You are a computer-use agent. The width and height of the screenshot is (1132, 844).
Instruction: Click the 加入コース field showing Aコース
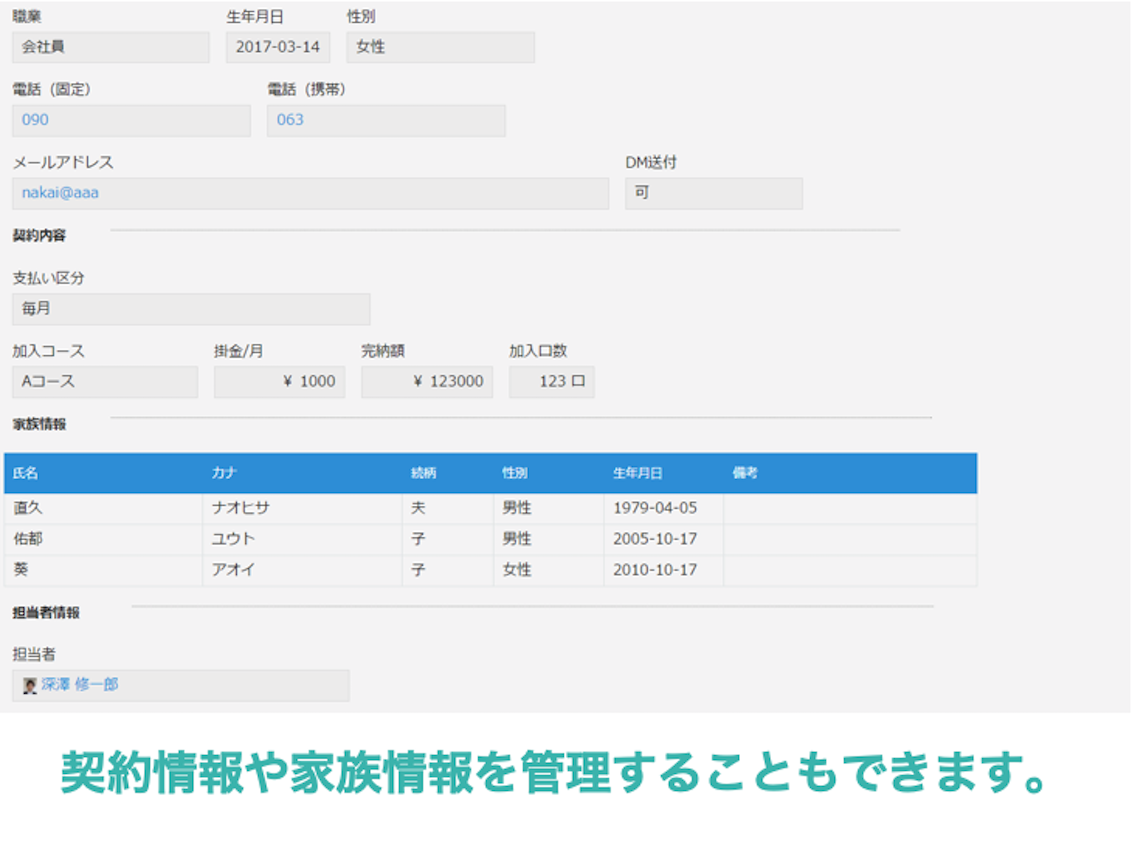click(x=104, y=382)
